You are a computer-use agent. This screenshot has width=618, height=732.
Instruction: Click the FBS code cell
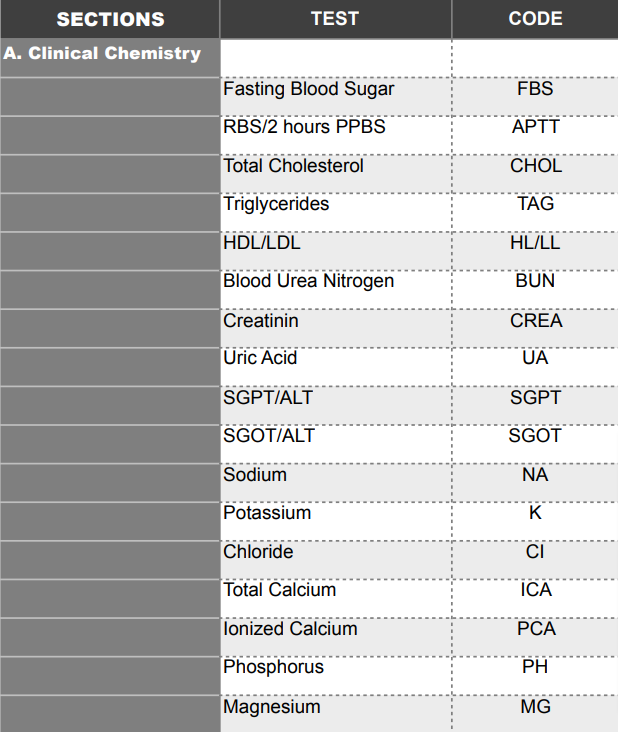pos(535,89)
